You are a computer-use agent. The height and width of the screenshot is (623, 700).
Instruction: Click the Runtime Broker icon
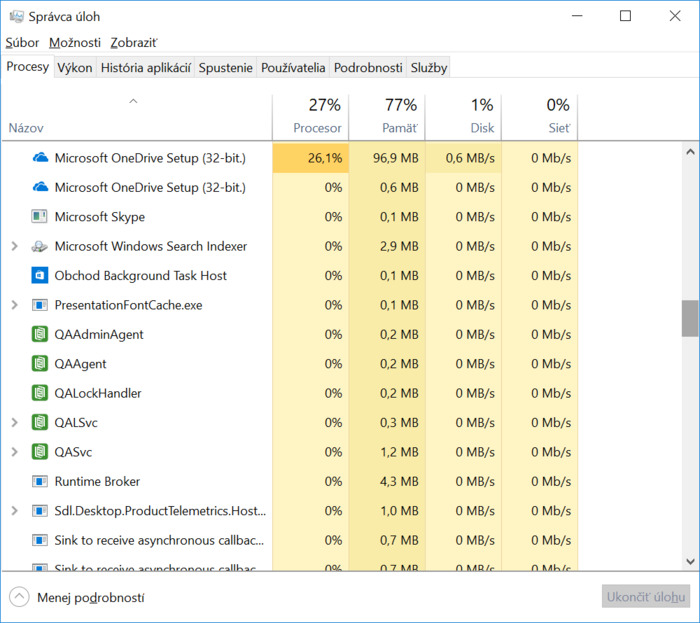pos(39,481)
